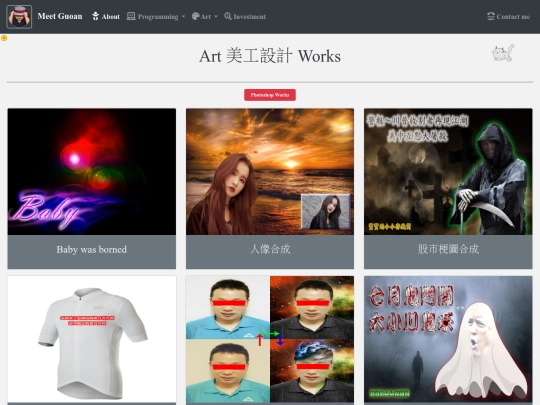The image size is (540, 405).
Task: Open the white cycling jersey image
Action: coord(92,339)
